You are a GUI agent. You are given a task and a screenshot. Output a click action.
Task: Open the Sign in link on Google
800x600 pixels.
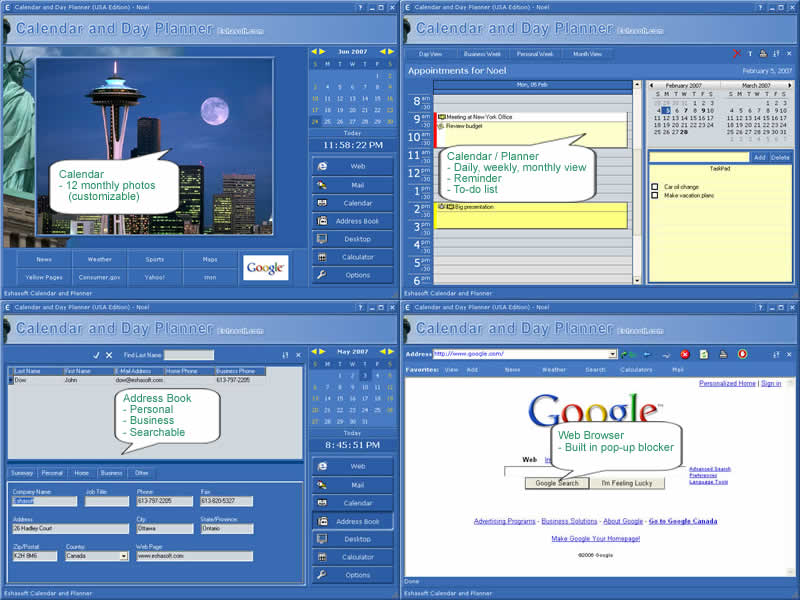click(x=771, y=383)
